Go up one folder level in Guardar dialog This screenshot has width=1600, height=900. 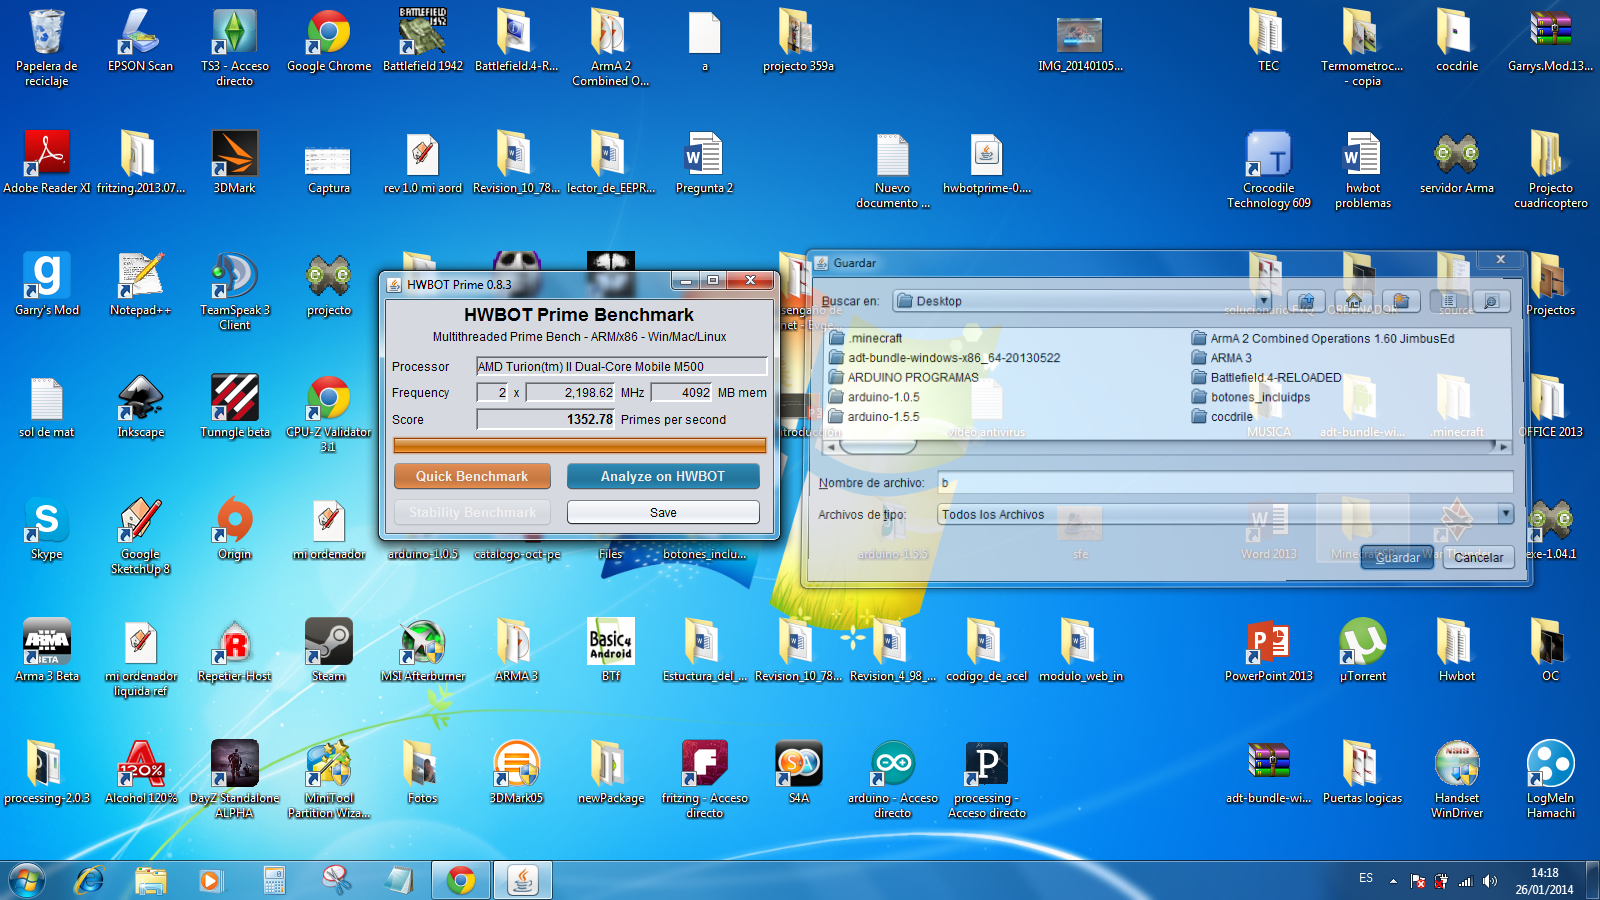click(1306, 301)
